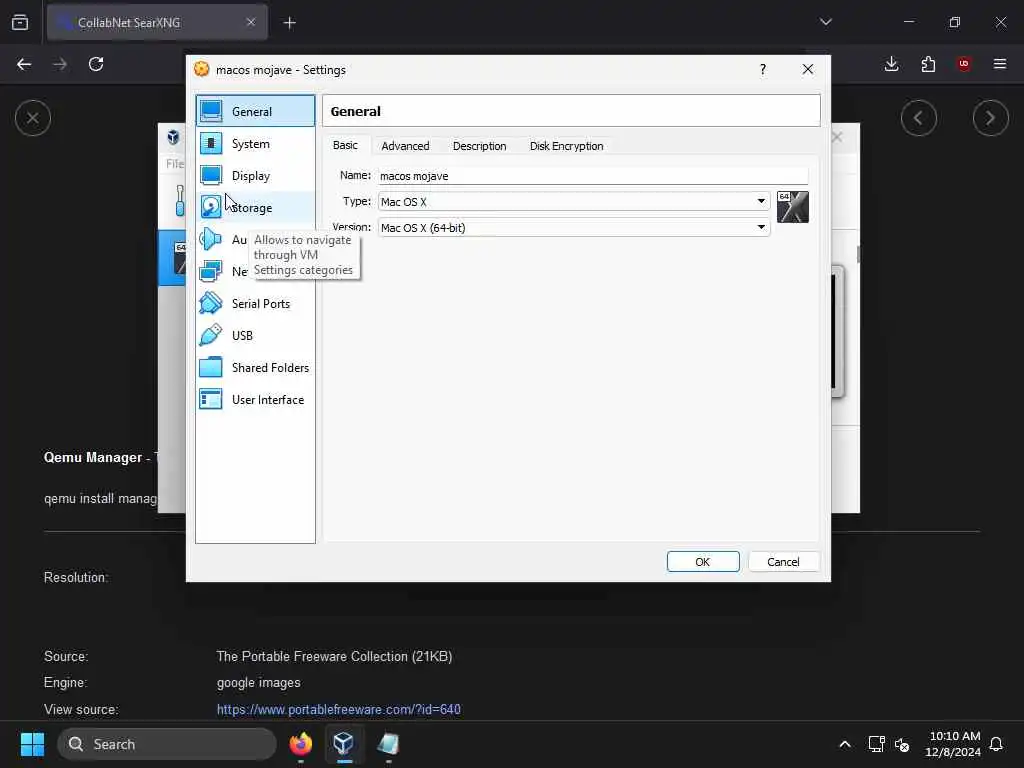Close the image preview with circled X
Viewport: 1024px width, 768px height.
(33, 118)
